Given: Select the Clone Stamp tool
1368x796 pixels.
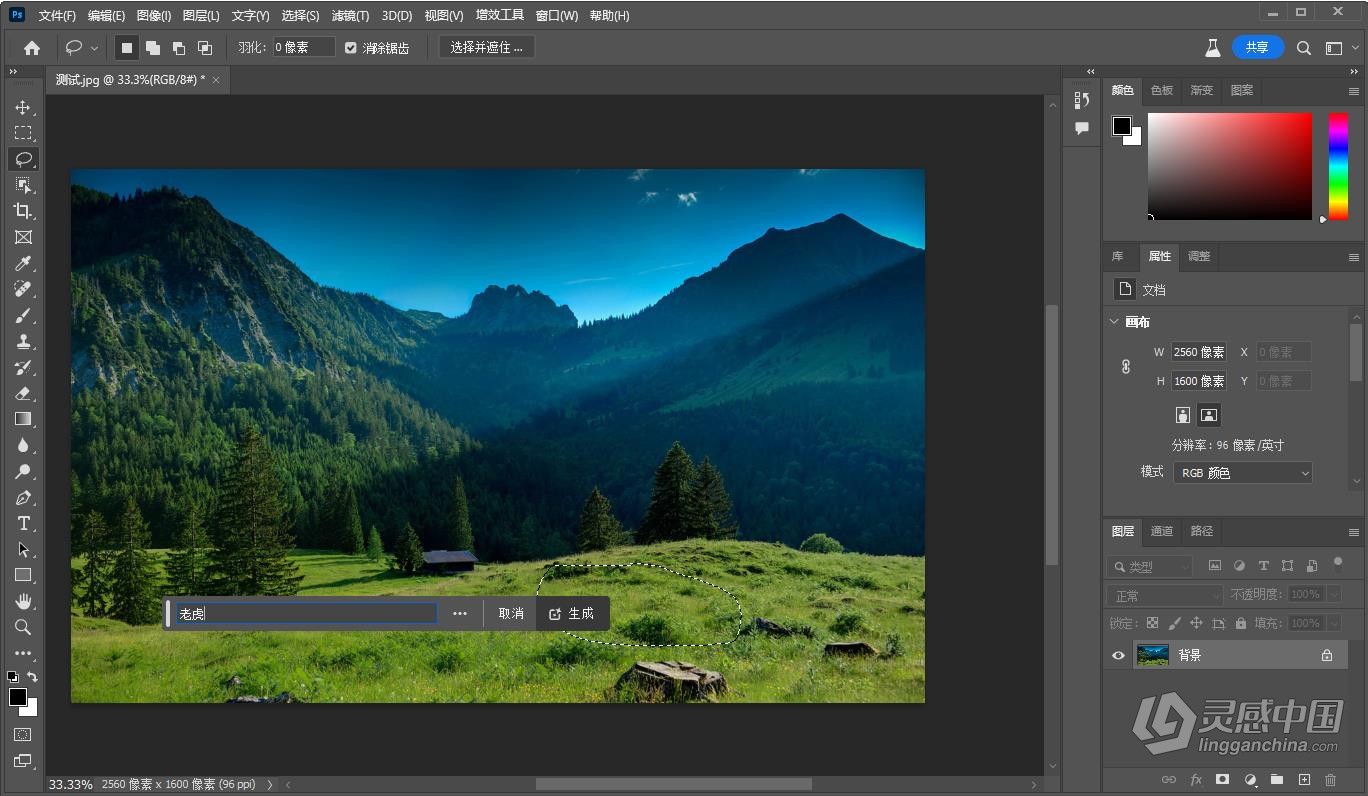Looking at the screenshot, I should [x=23, y=341].
